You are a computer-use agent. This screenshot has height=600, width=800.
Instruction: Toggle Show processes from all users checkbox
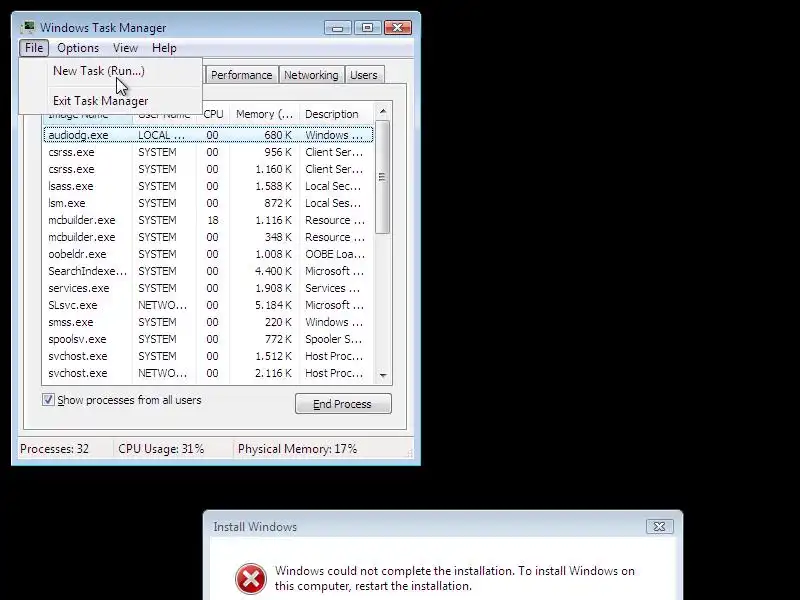48,399
